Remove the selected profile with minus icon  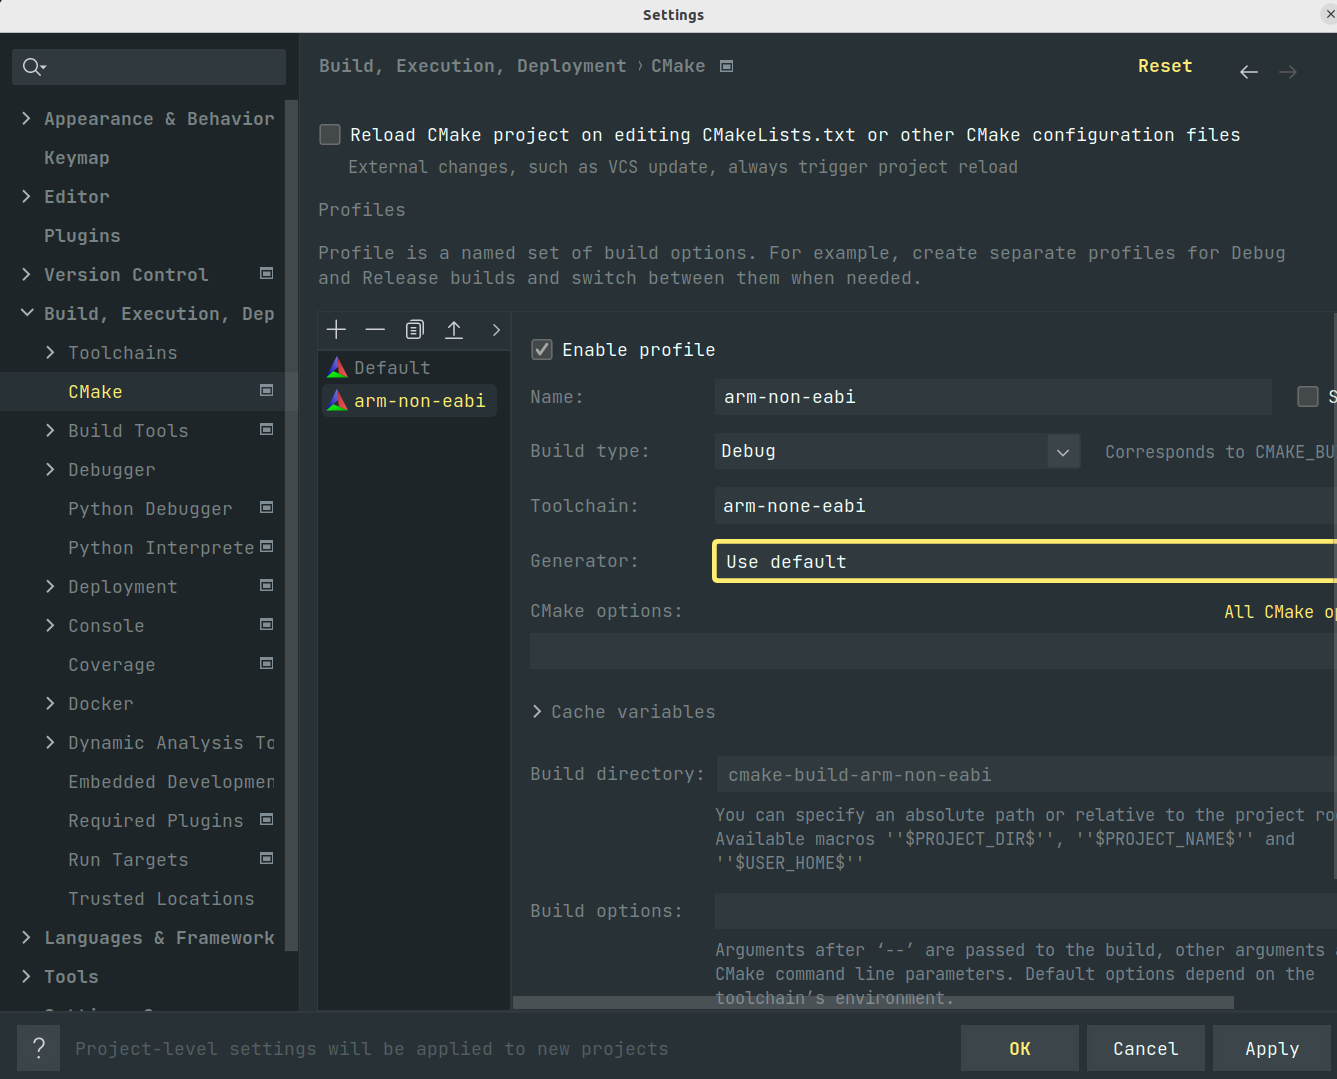[375, 330]
